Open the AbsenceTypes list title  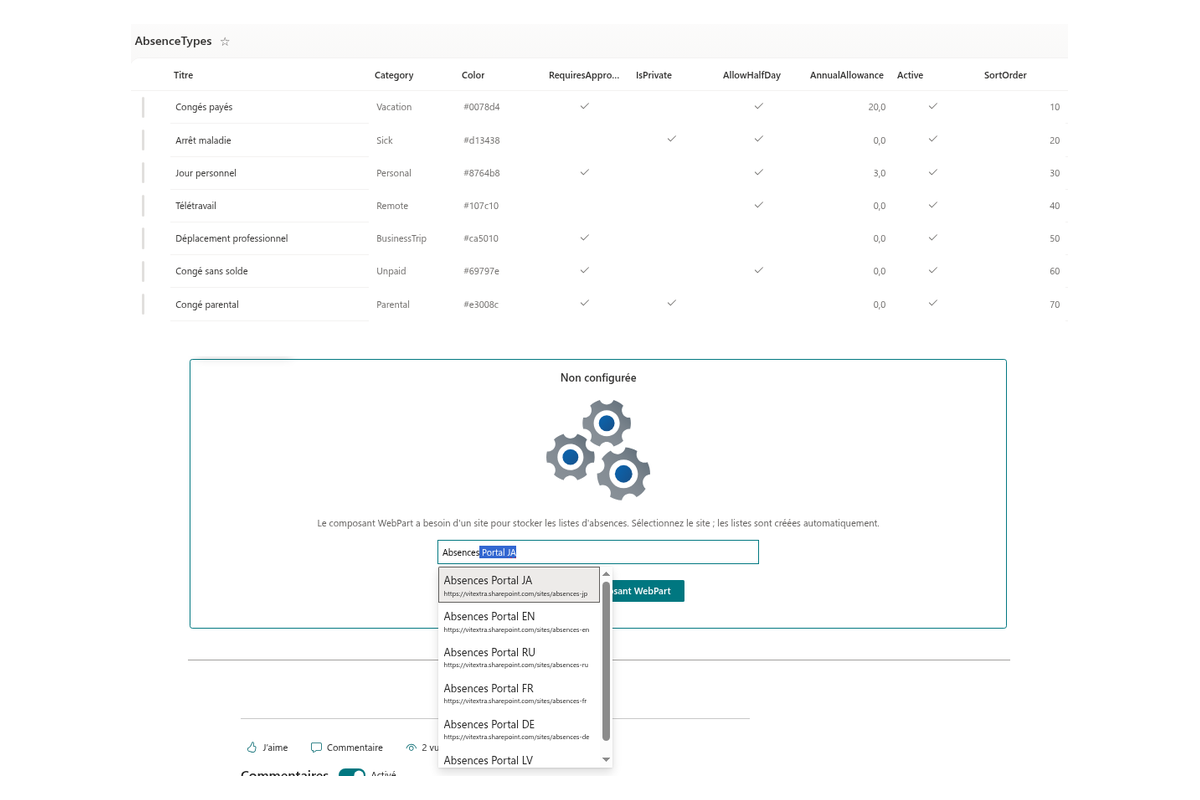point(173,41)
